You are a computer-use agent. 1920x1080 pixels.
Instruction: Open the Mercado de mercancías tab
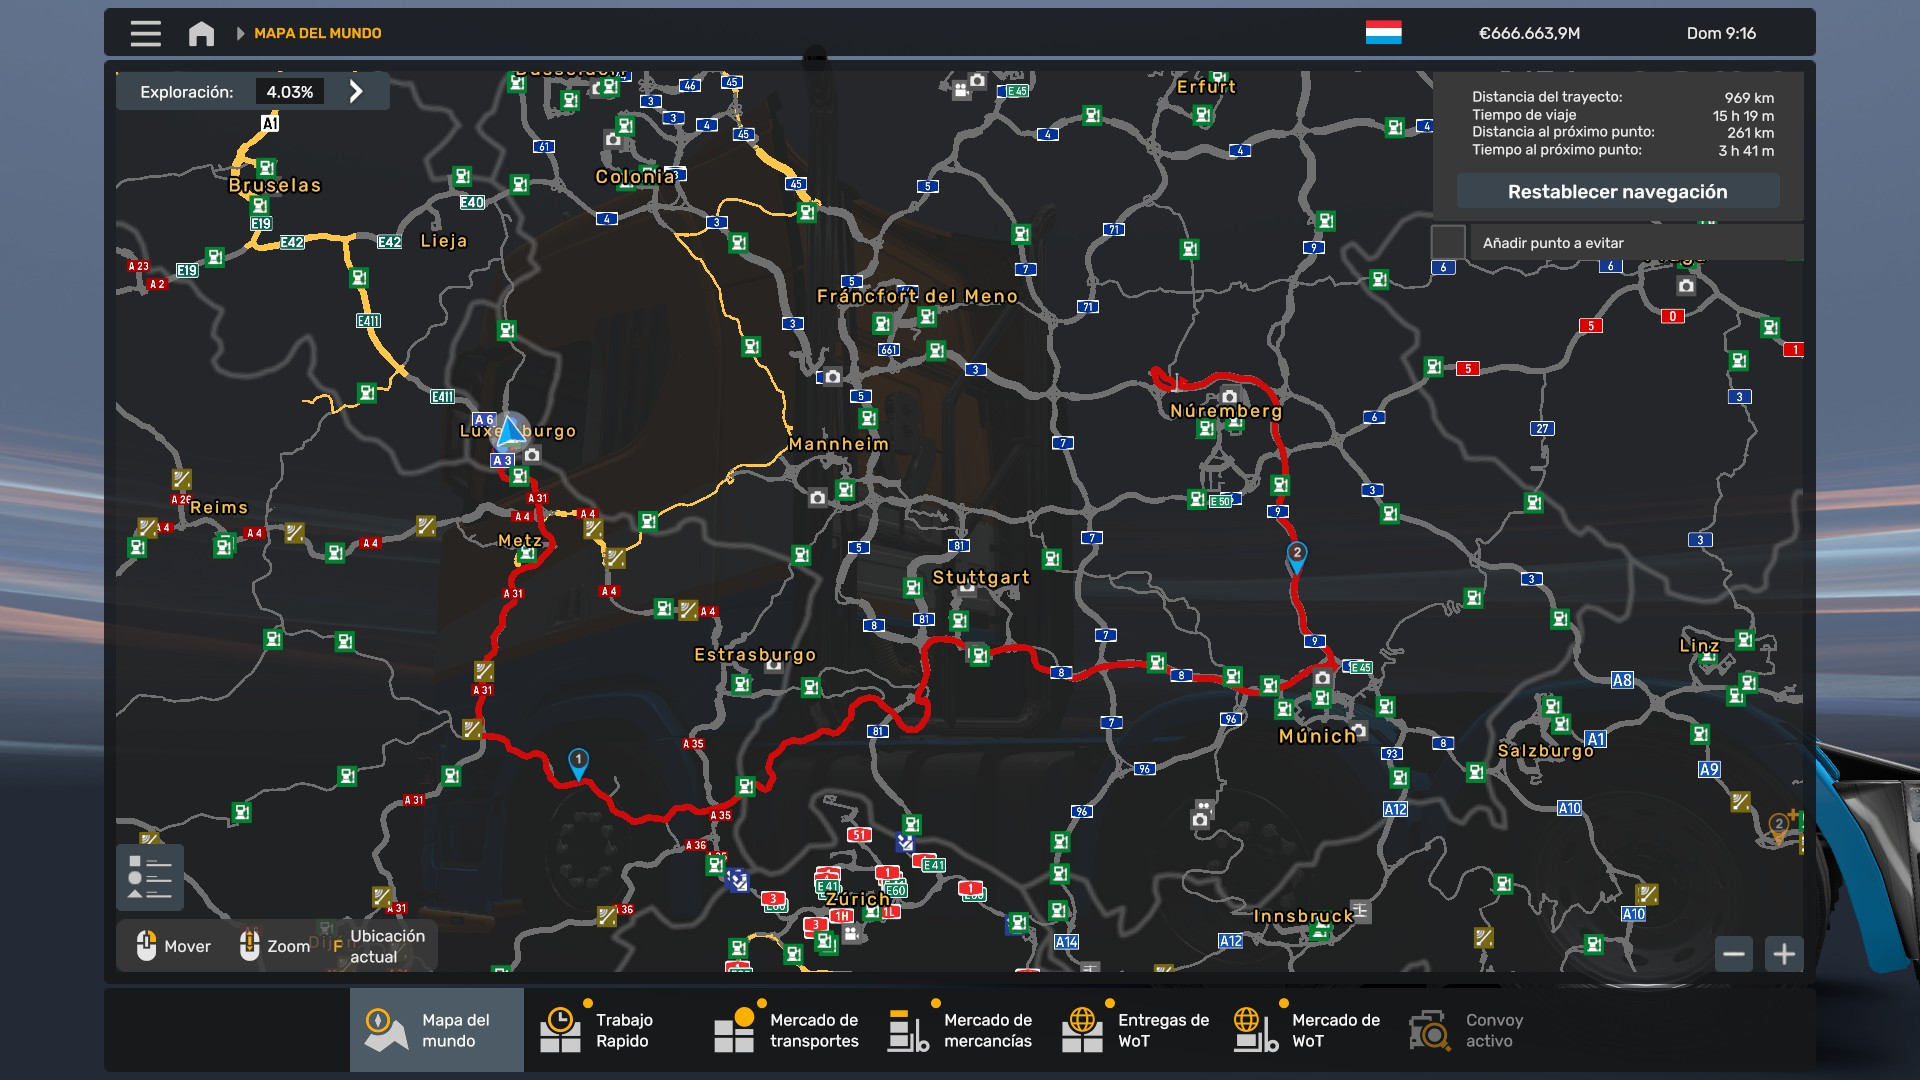(x=960, y=1030)
